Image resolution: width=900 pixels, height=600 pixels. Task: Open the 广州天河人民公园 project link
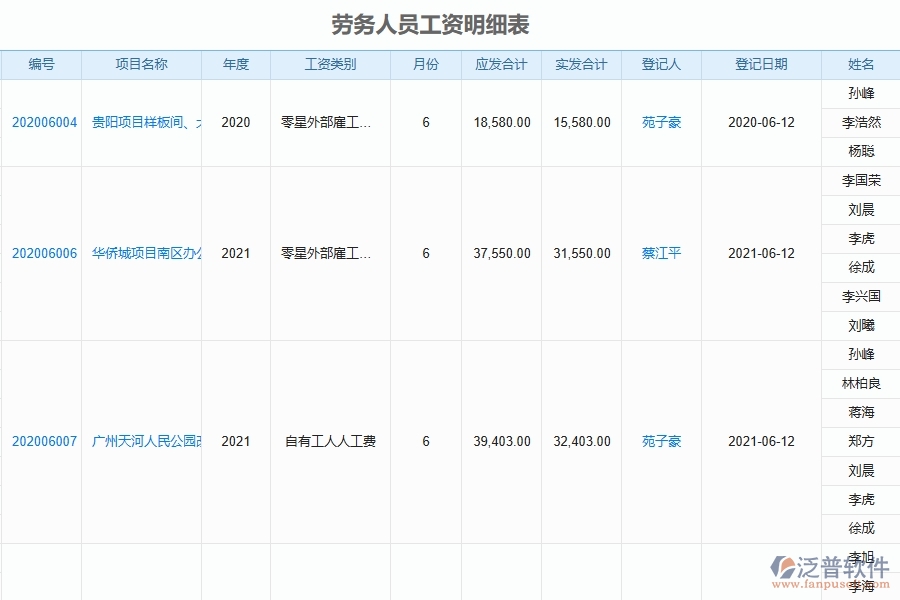(140, 441)
